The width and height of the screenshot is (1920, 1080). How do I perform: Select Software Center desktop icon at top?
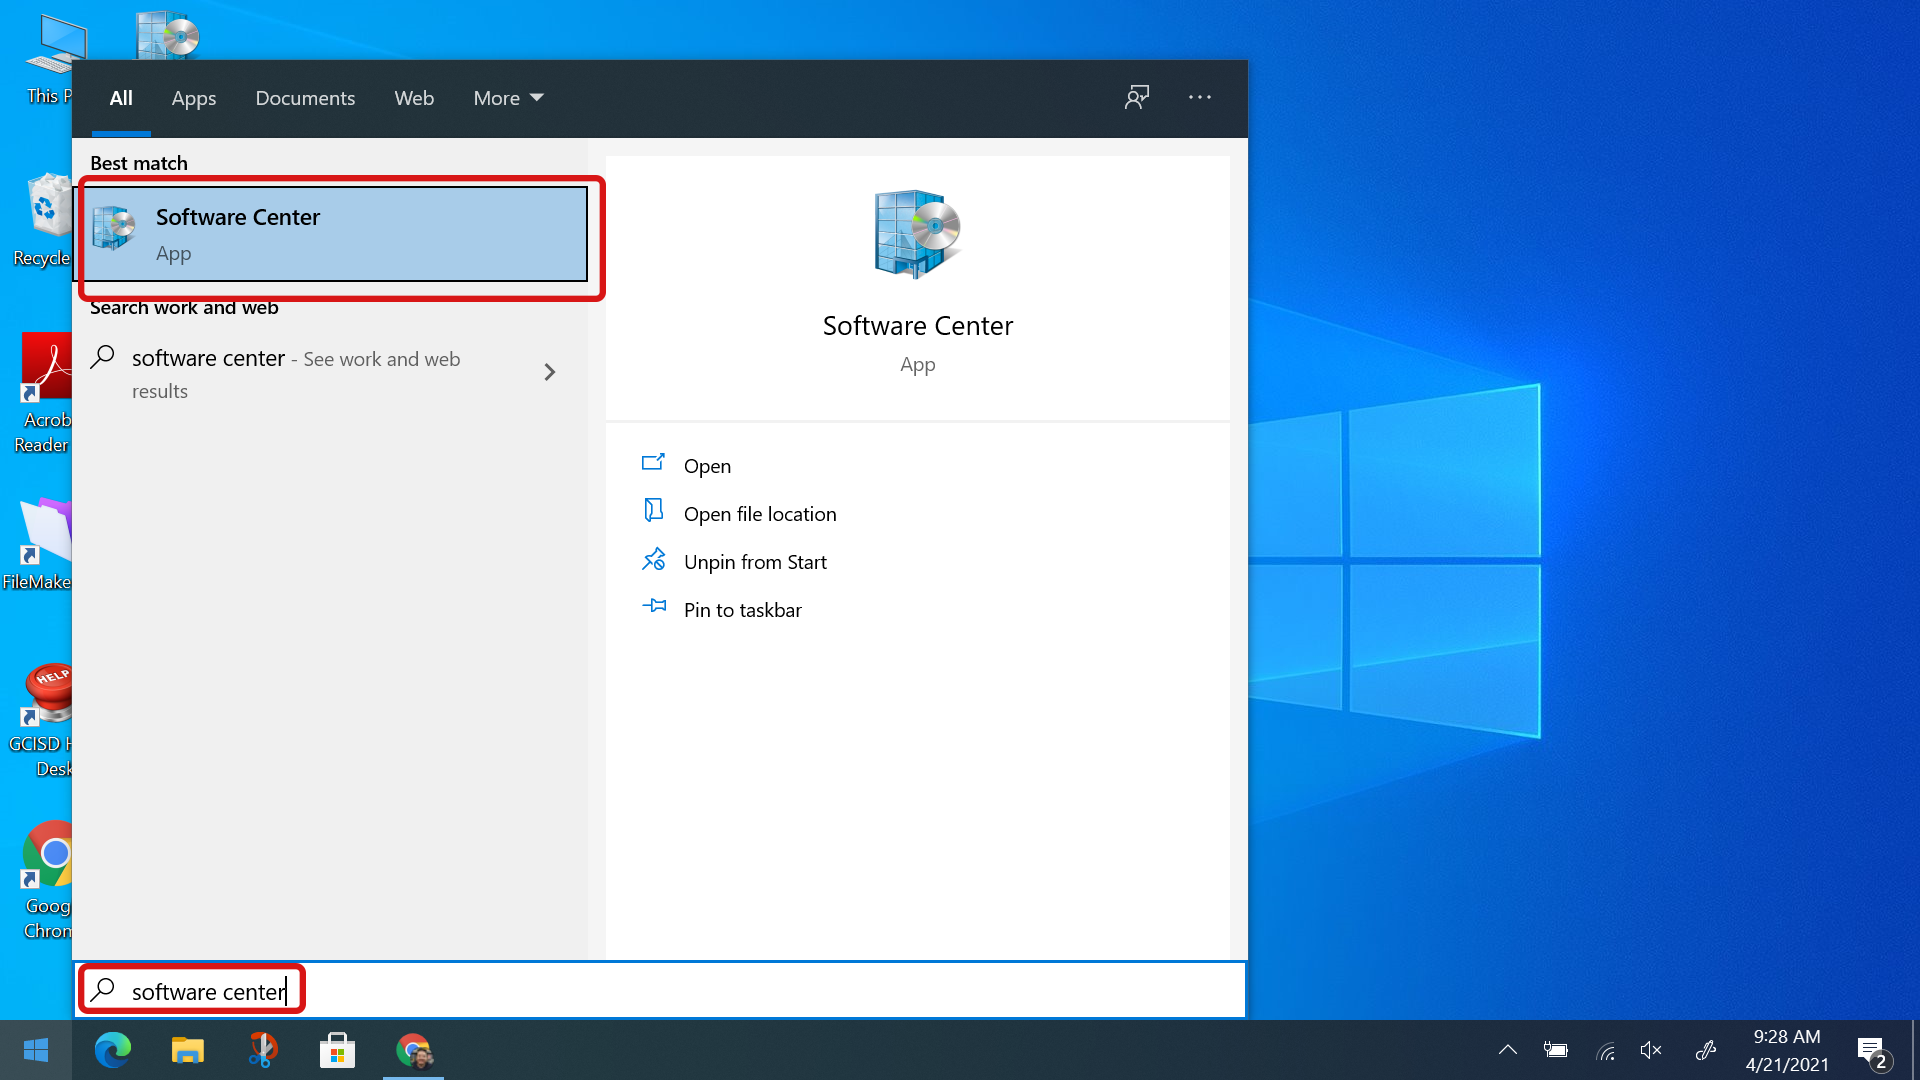click(x=168, y=36)
